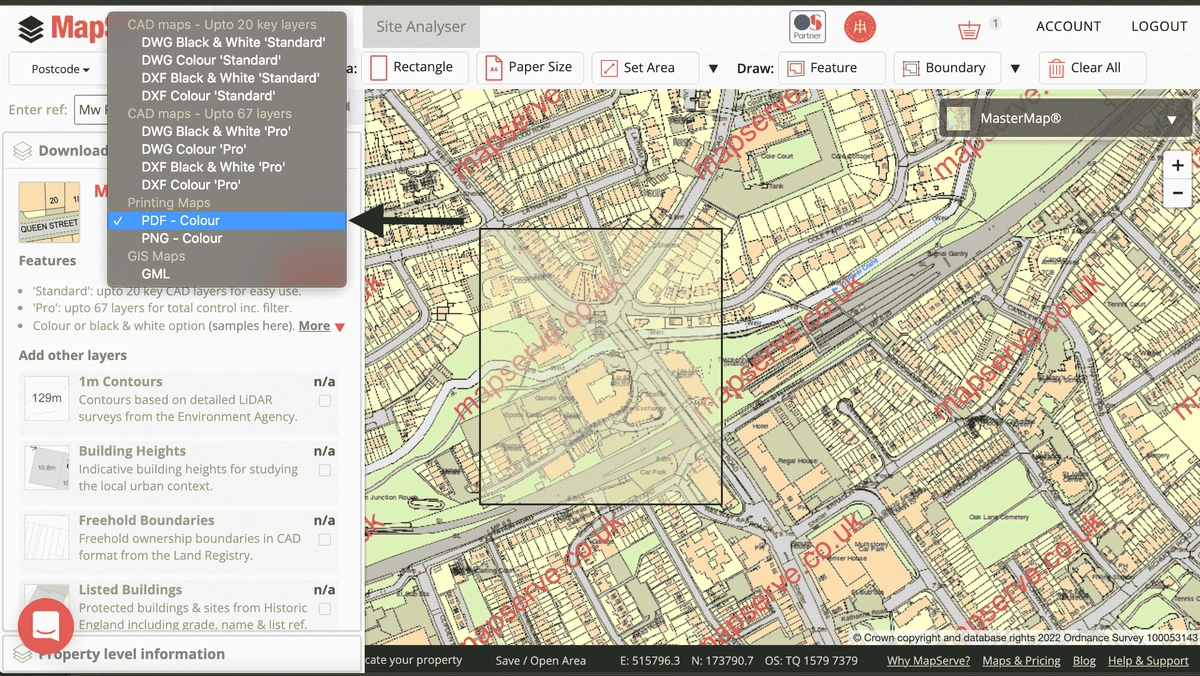Select DWG Black & White 'Standard' format
The width and height of the screenshot is (1200, 676).
tap(227, 42)
